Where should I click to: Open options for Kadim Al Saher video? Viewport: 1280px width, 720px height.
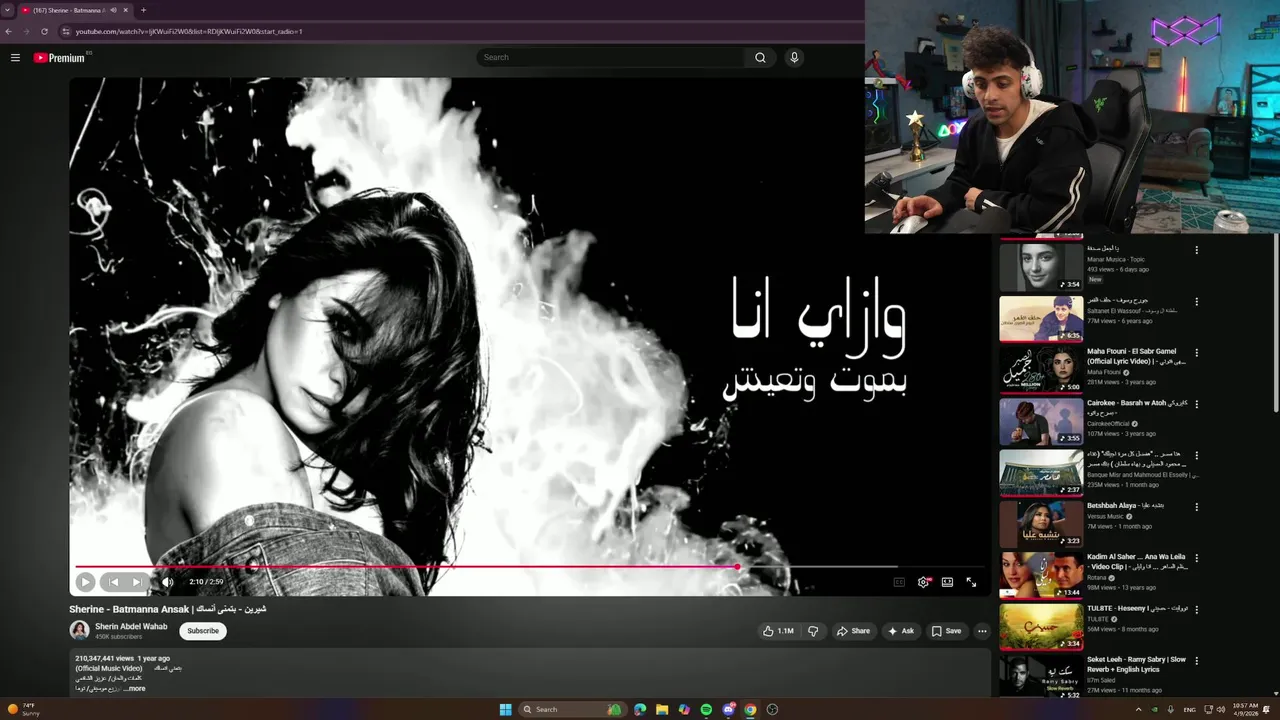1196,558
